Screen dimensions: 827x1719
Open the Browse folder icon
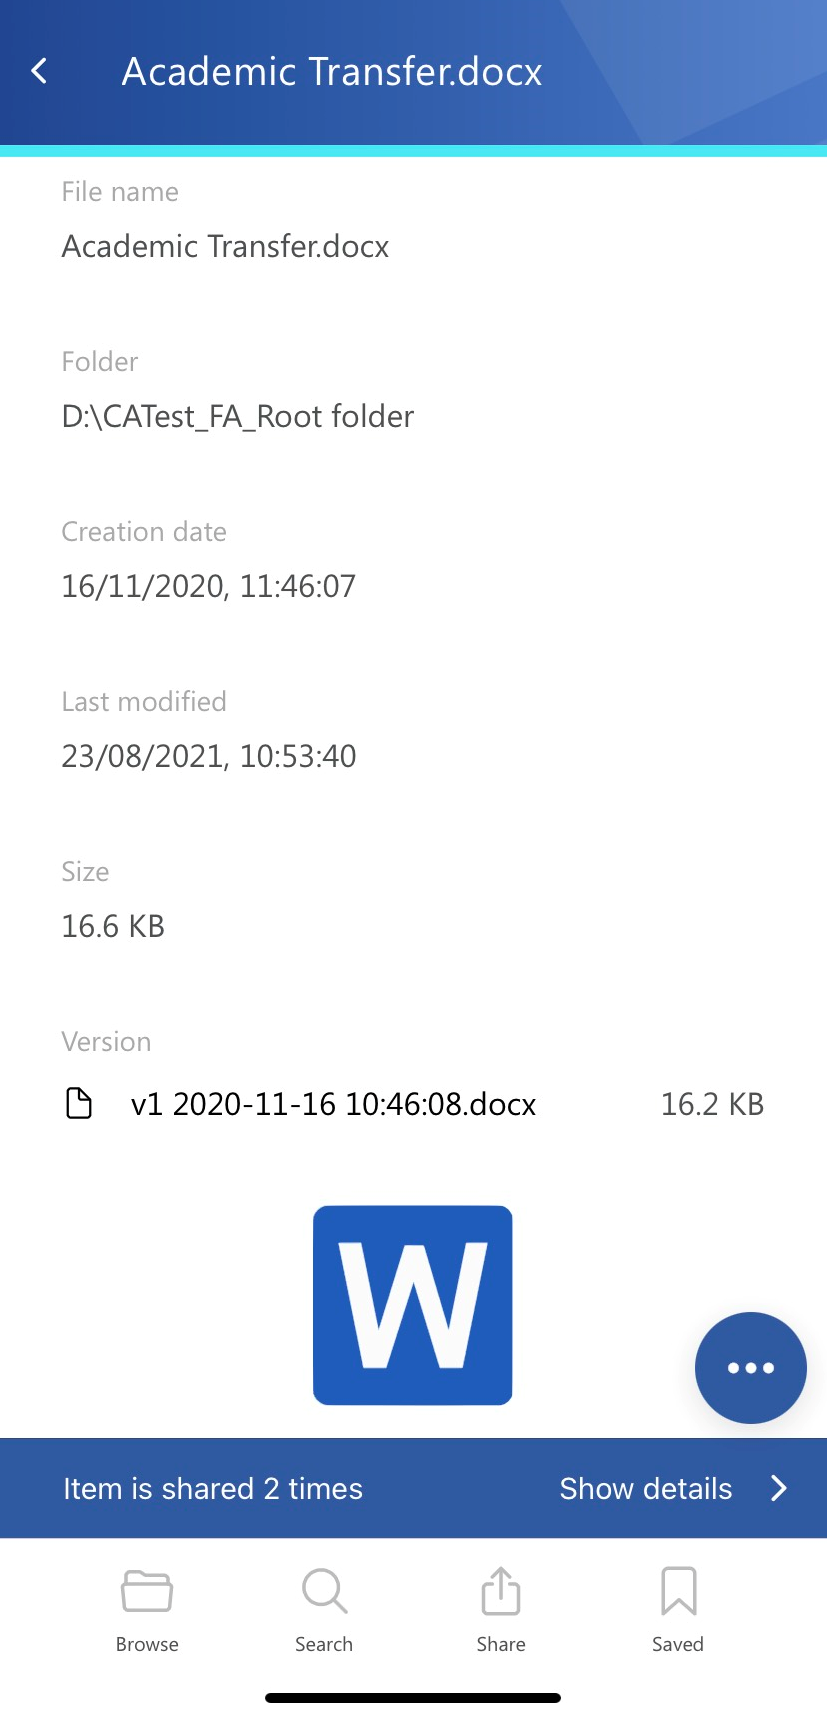(x=147, y=1590)
